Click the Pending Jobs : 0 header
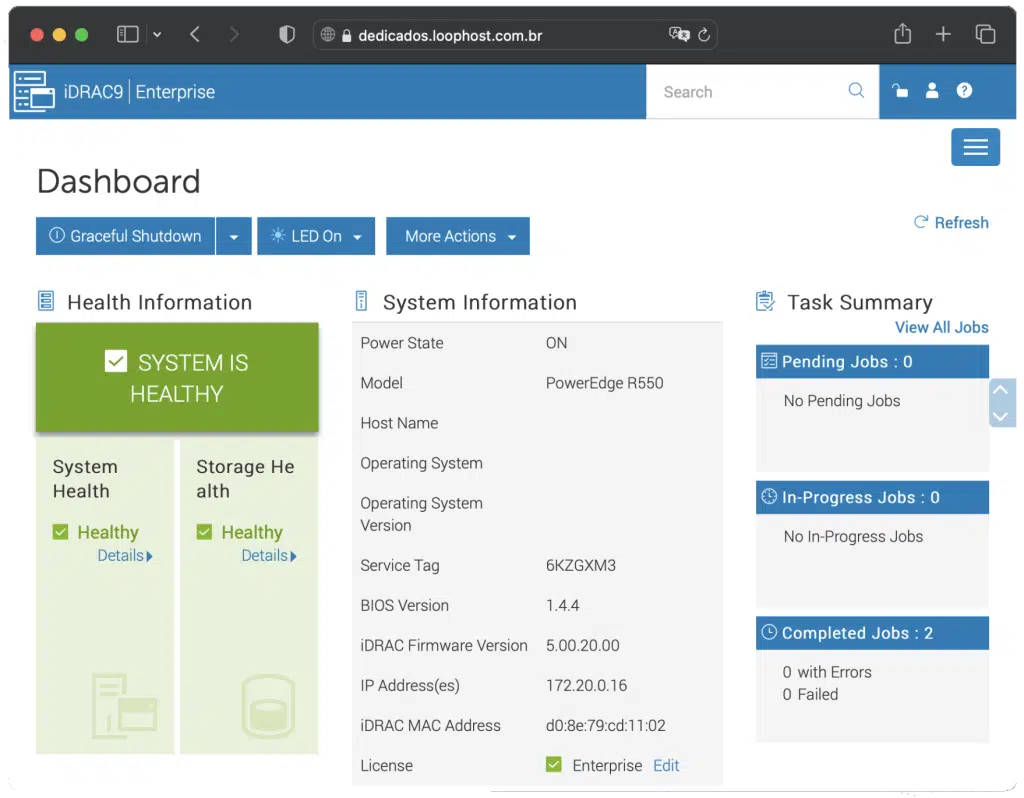This screenshot has height=798, width=1024. click(x=872, y=362)
